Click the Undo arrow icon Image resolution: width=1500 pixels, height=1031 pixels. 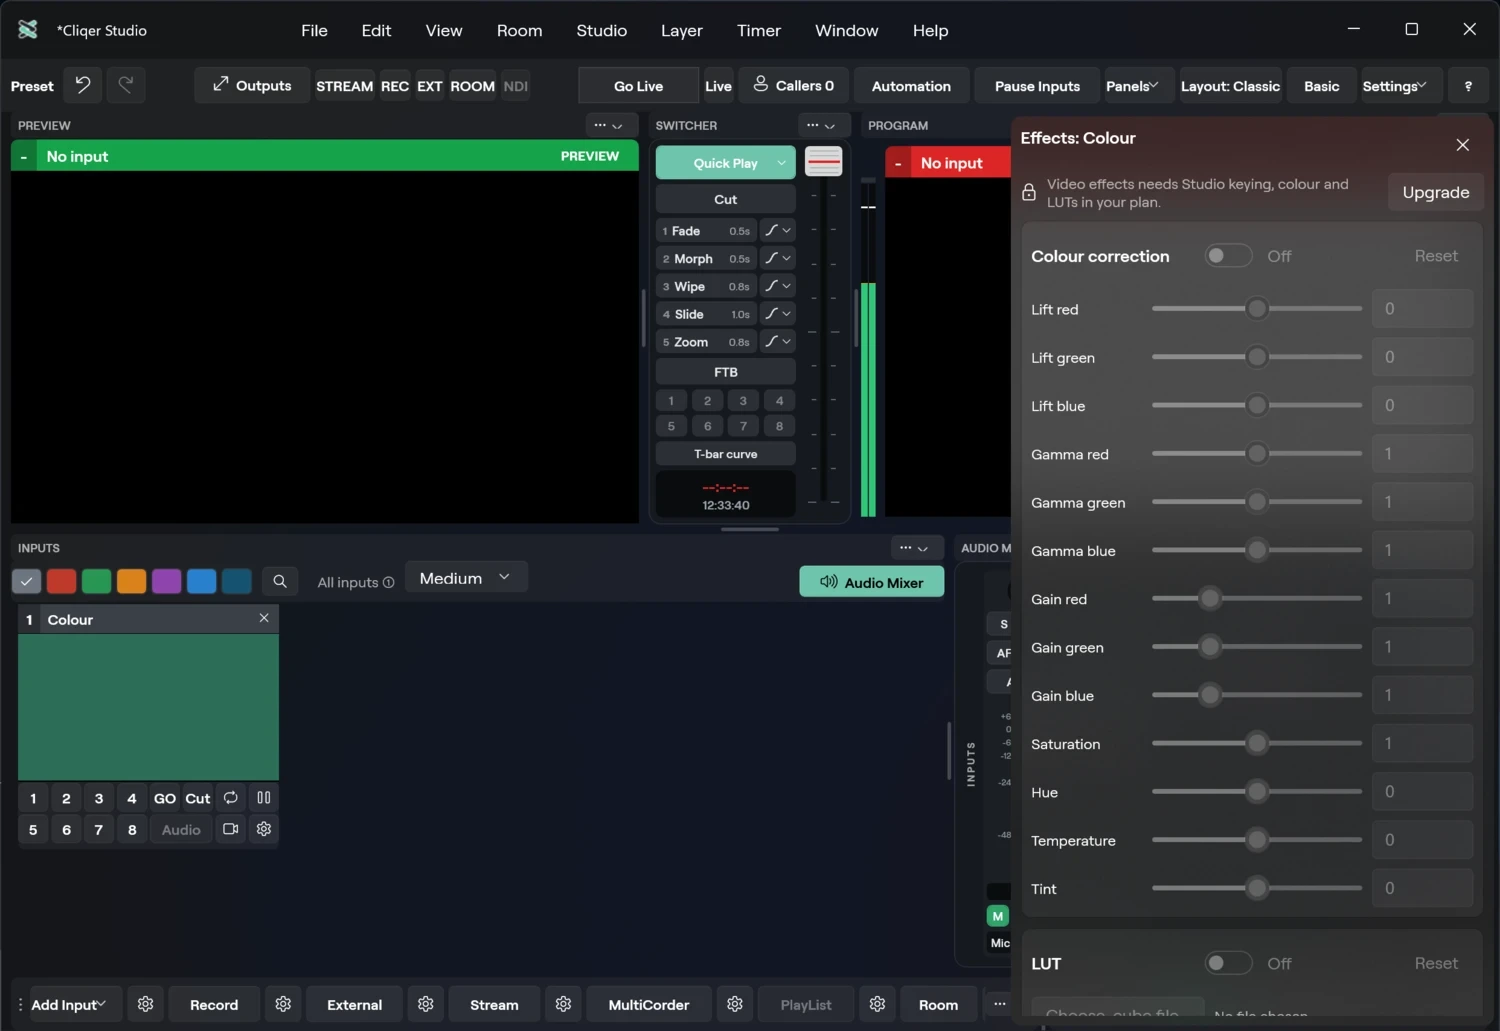(83, 85)
